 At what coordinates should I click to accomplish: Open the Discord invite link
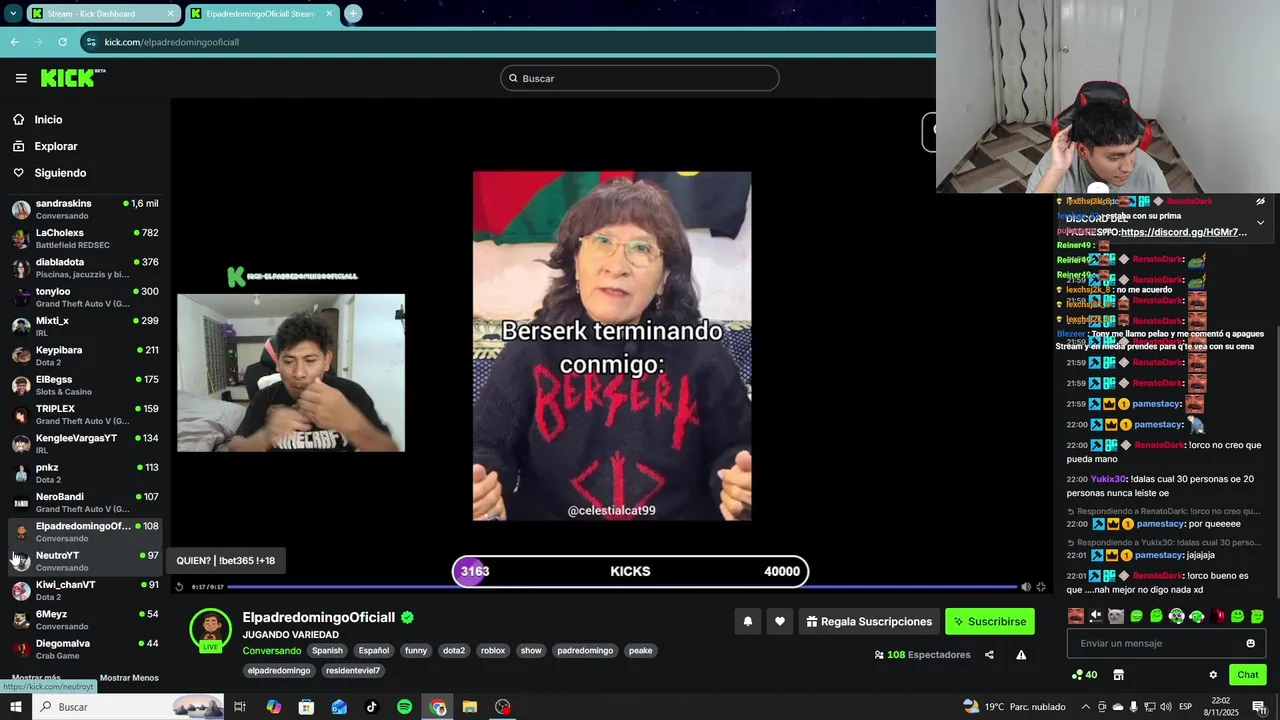click(x=1184, y=232)
